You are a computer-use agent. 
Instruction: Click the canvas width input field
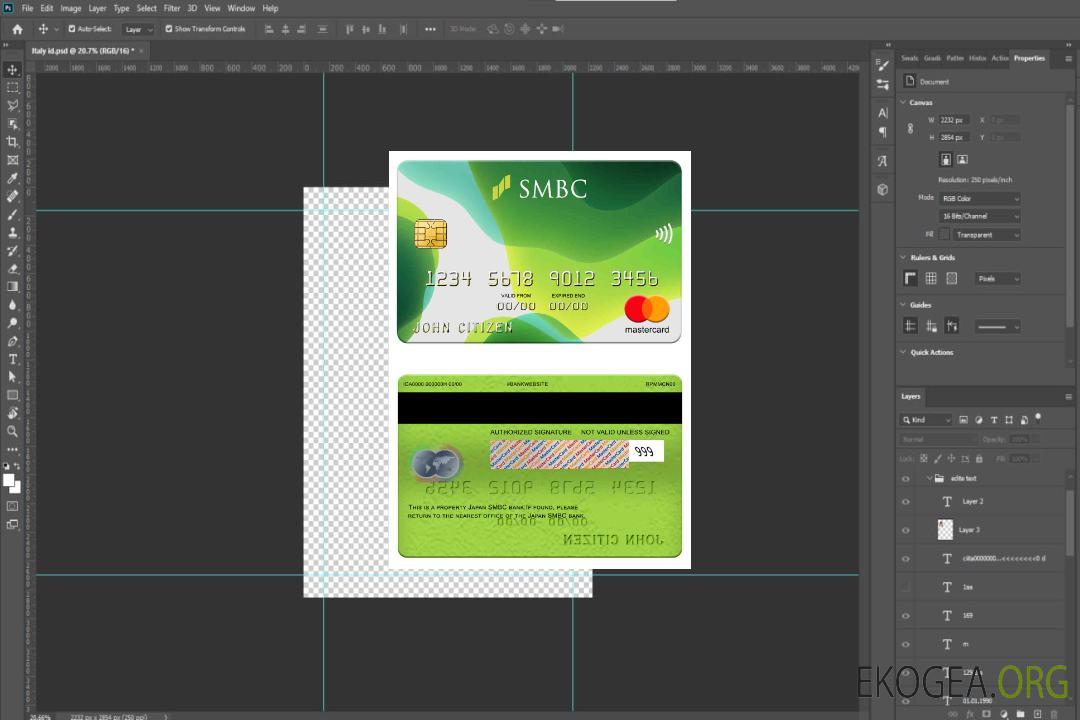(952, 120)
